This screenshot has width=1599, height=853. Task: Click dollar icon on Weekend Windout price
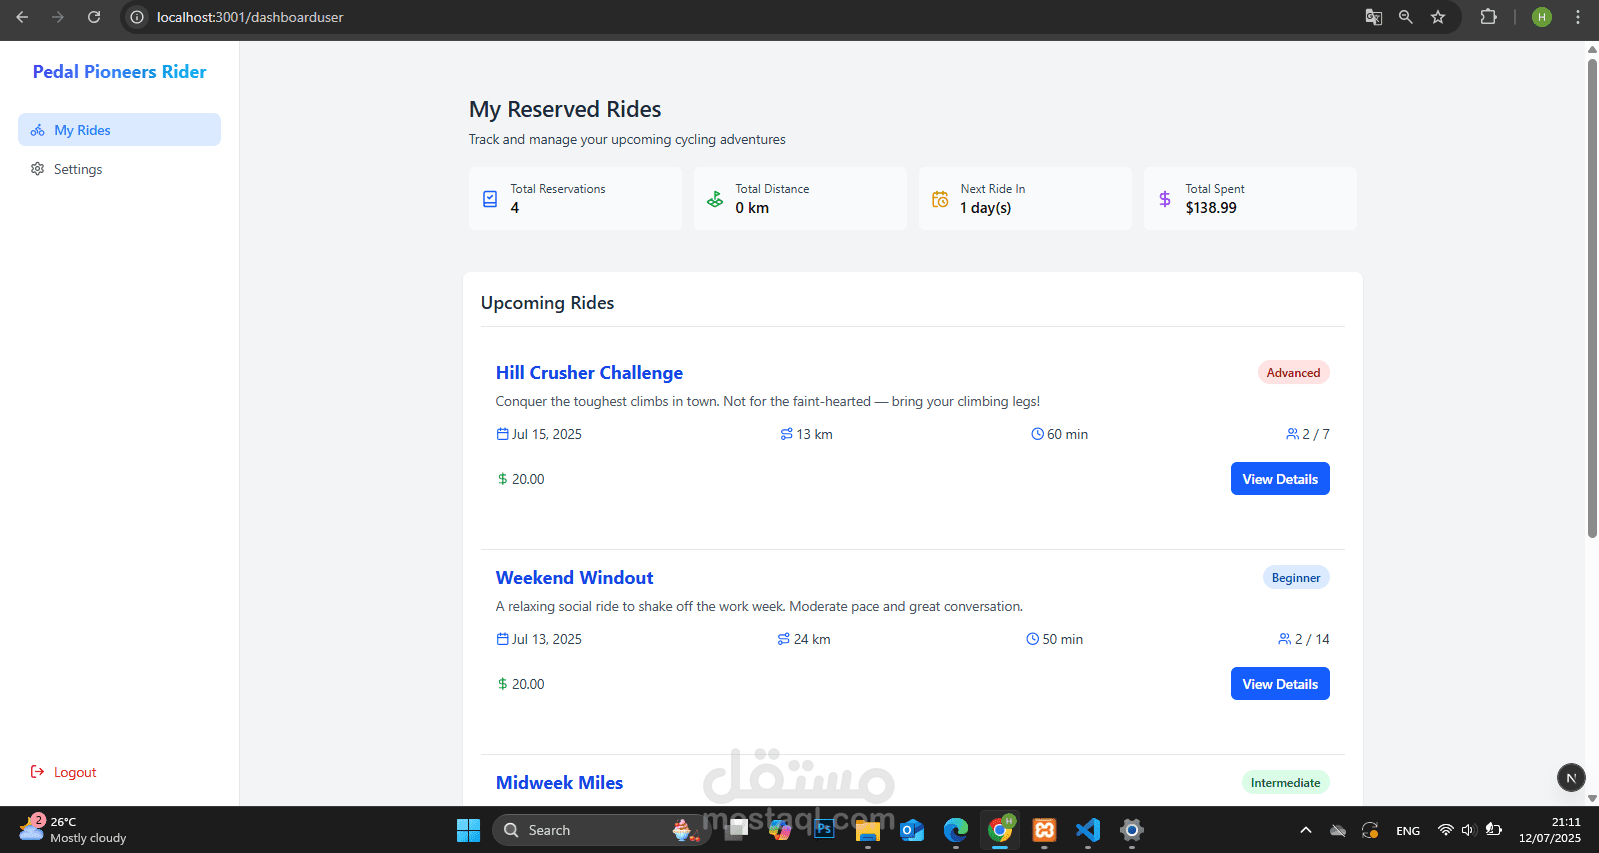tap(503, 684)
